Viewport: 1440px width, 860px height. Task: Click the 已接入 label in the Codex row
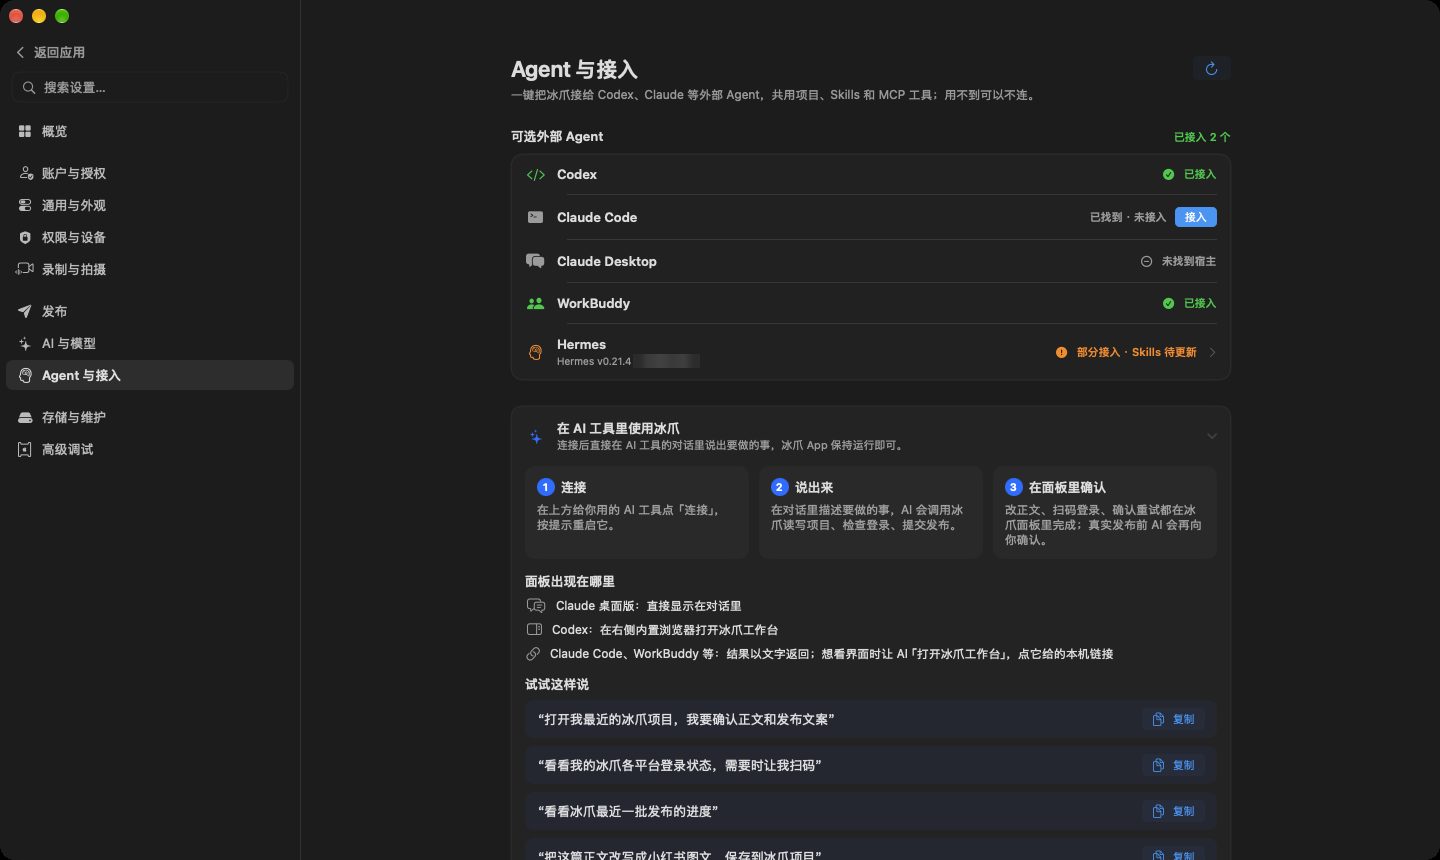click(1200, 174)
